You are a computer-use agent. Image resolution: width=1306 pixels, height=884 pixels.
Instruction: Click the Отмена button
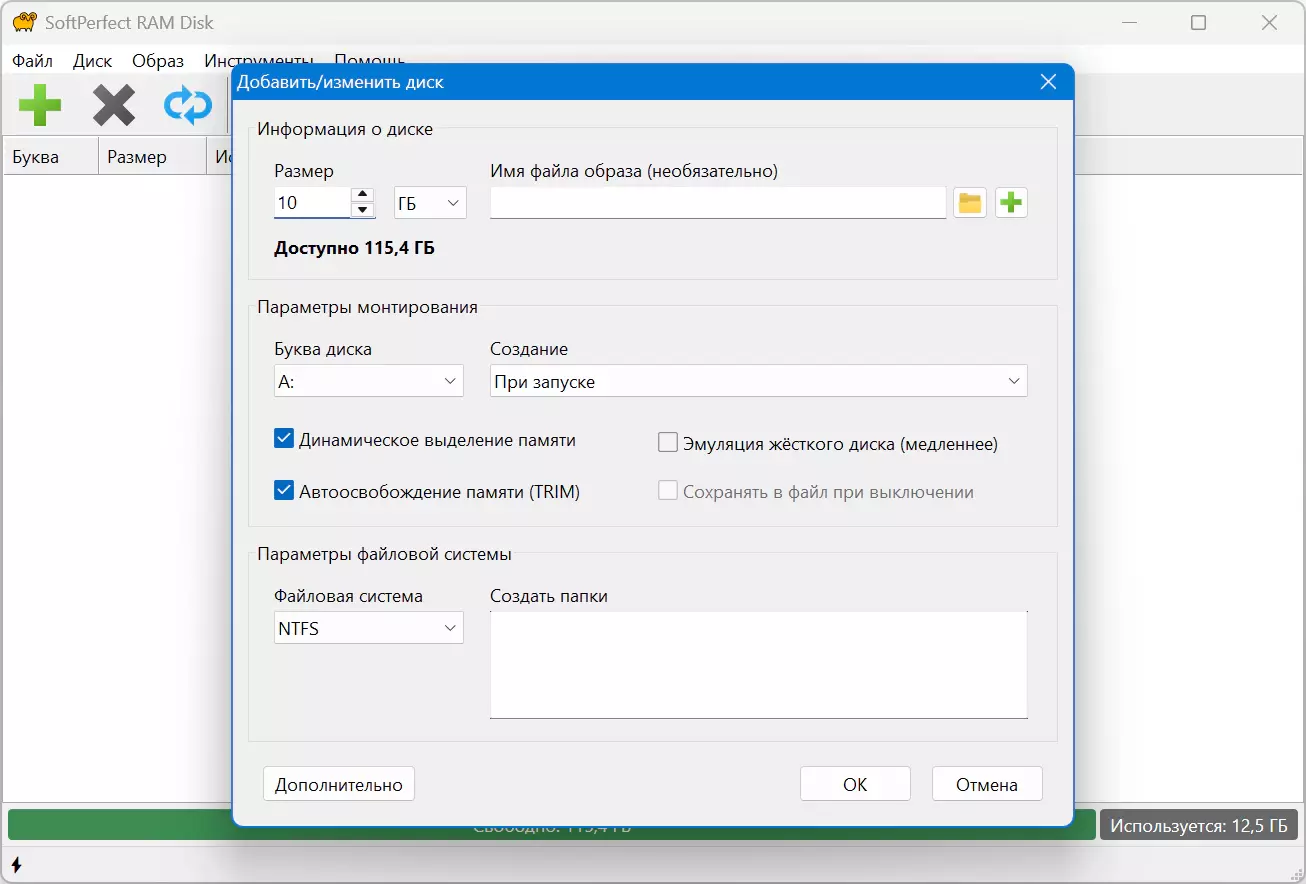coord(987,784)
